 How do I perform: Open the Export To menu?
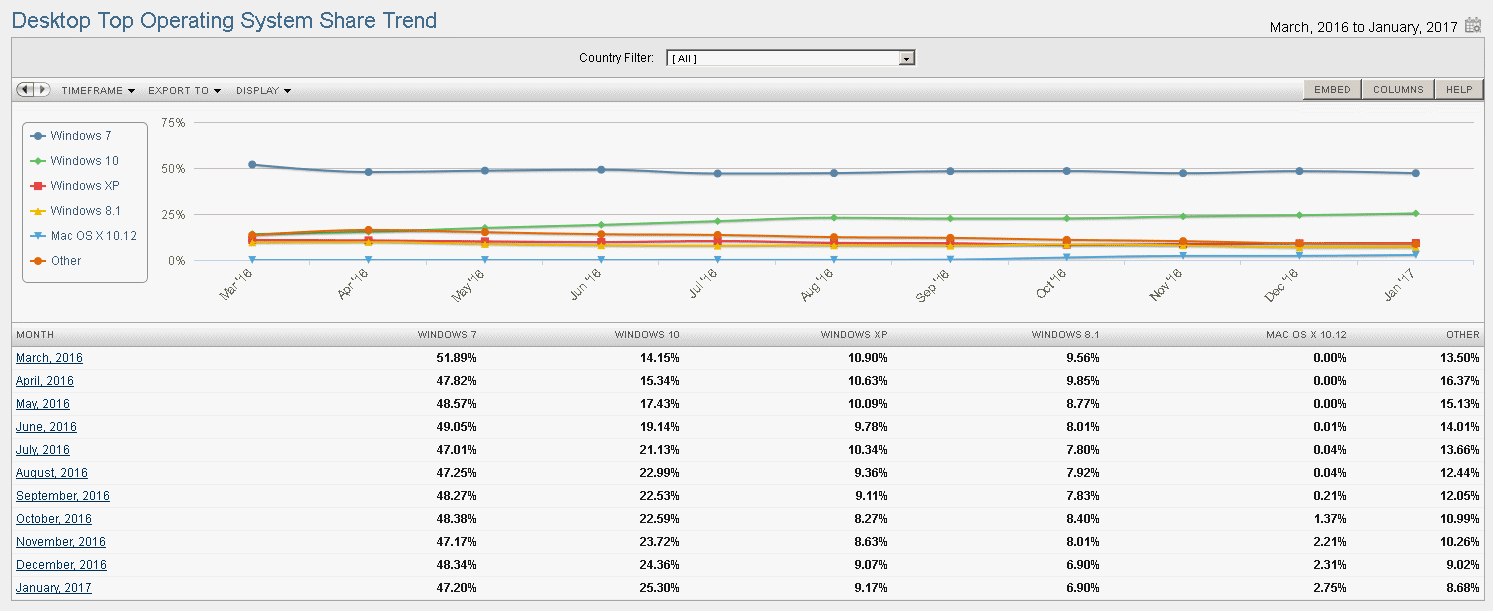click(x=185, y=90)
